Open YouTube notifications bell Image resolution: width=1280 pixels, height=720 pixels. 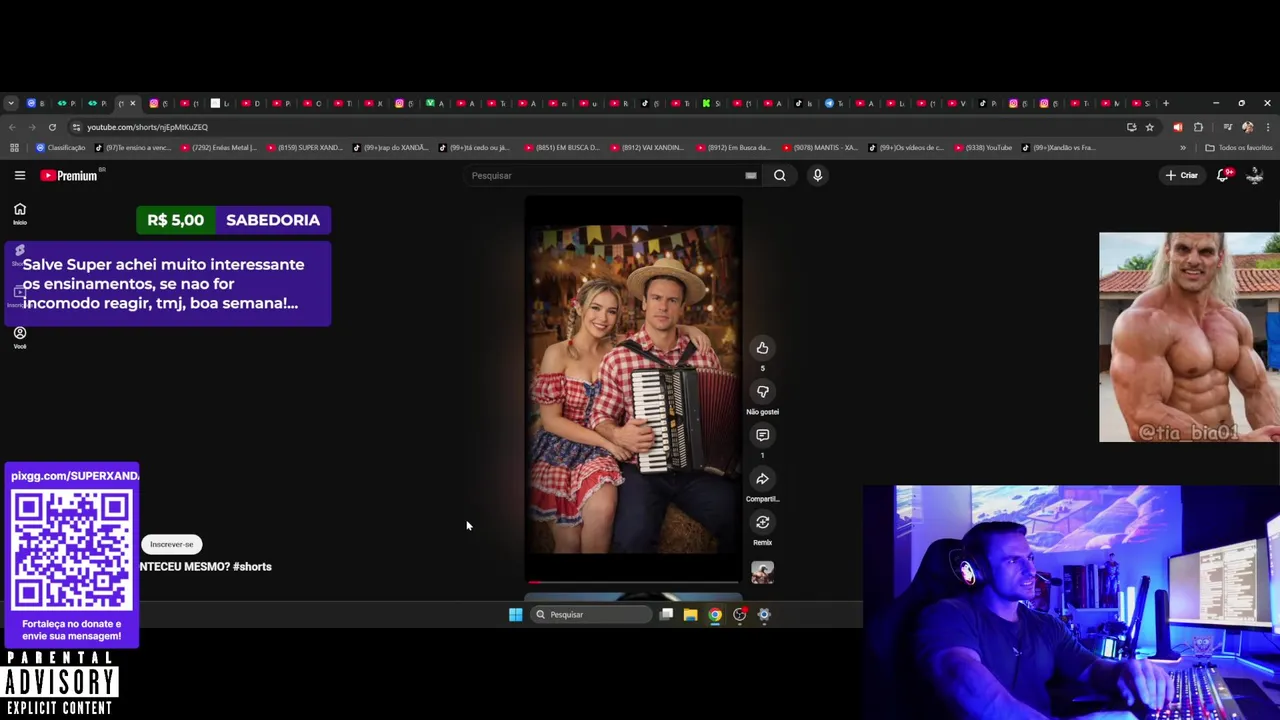[x=1222, y=175]
